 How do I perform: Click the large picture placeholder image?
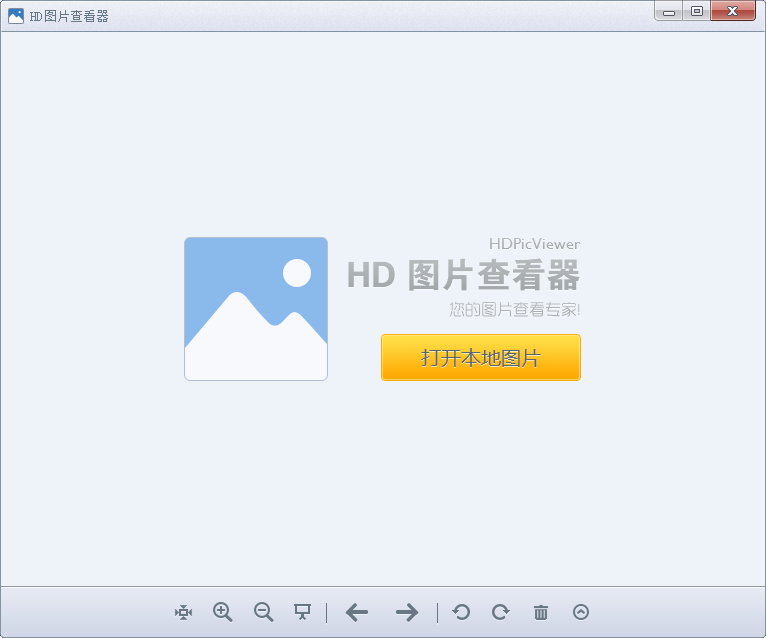coord(256,309)
